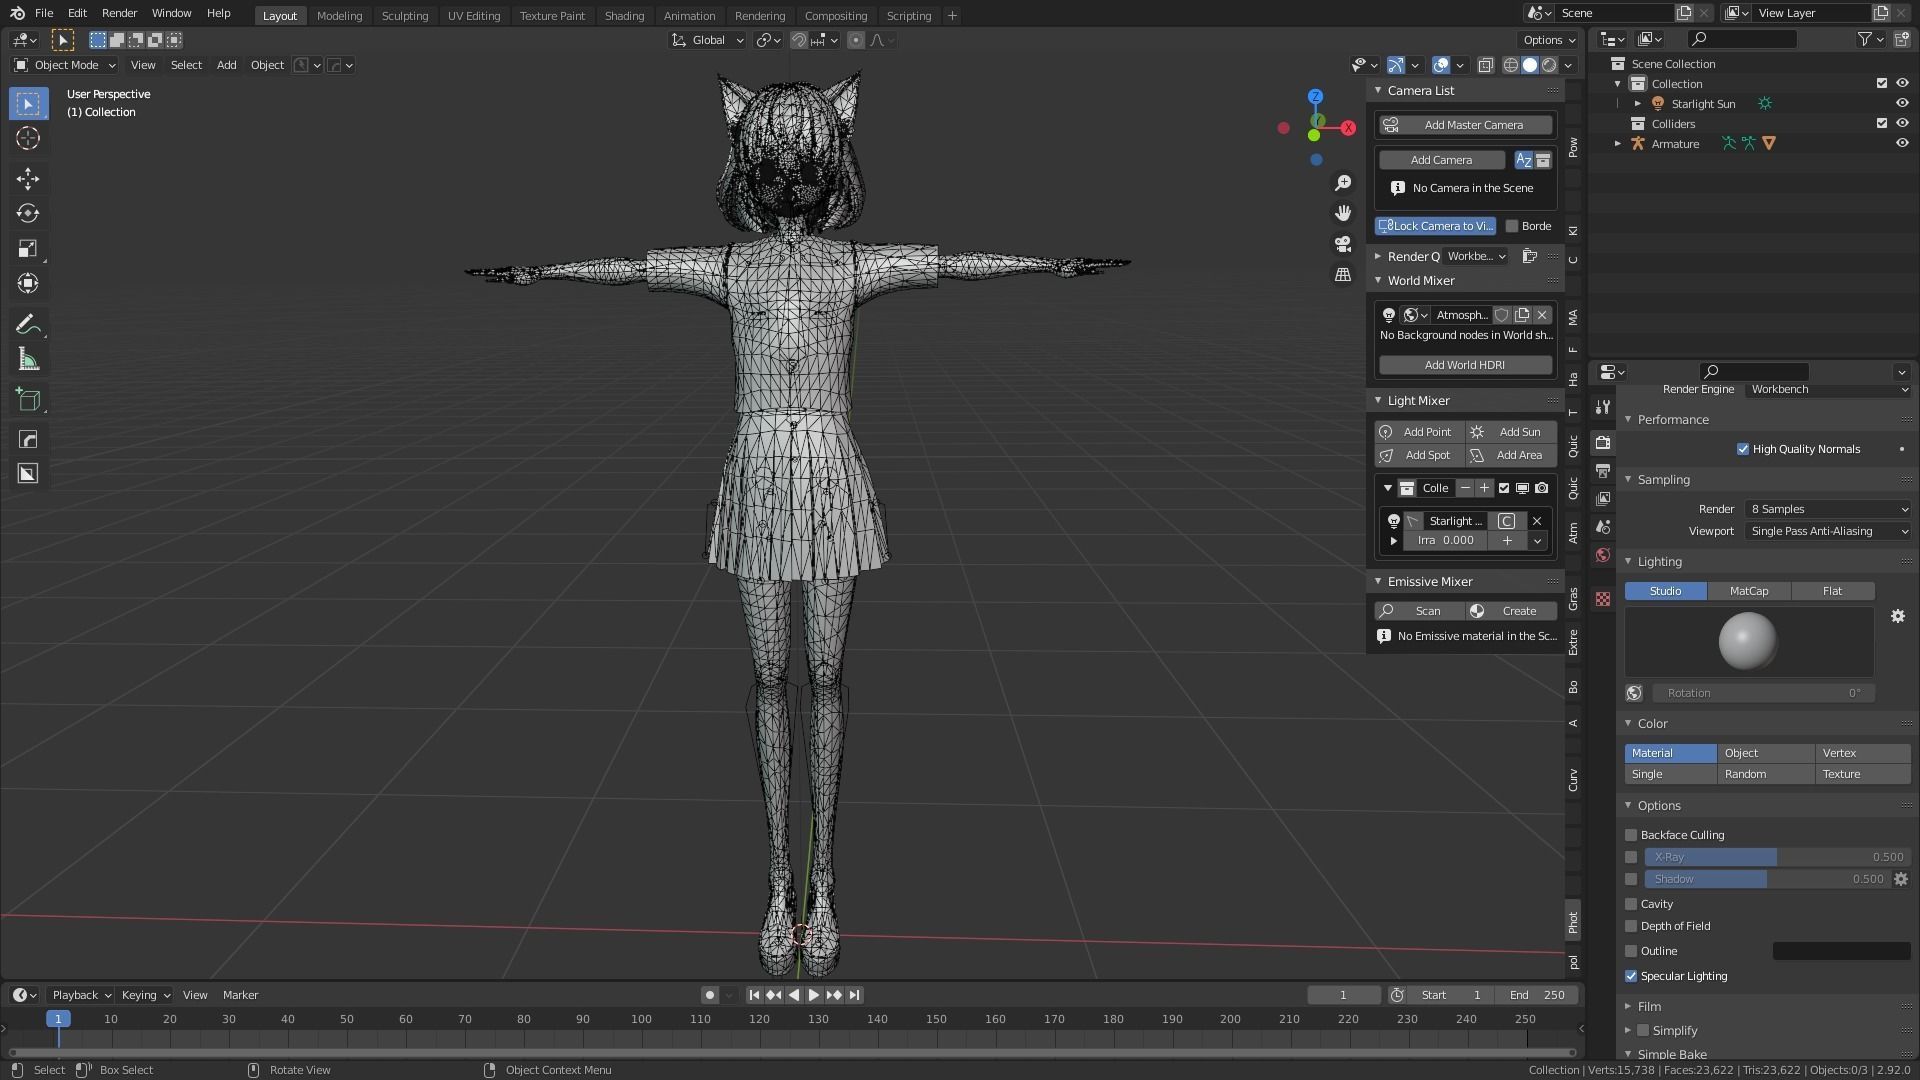Open the Texture properties tab icon
1920x1080 pixels.
coord(1603,599)
